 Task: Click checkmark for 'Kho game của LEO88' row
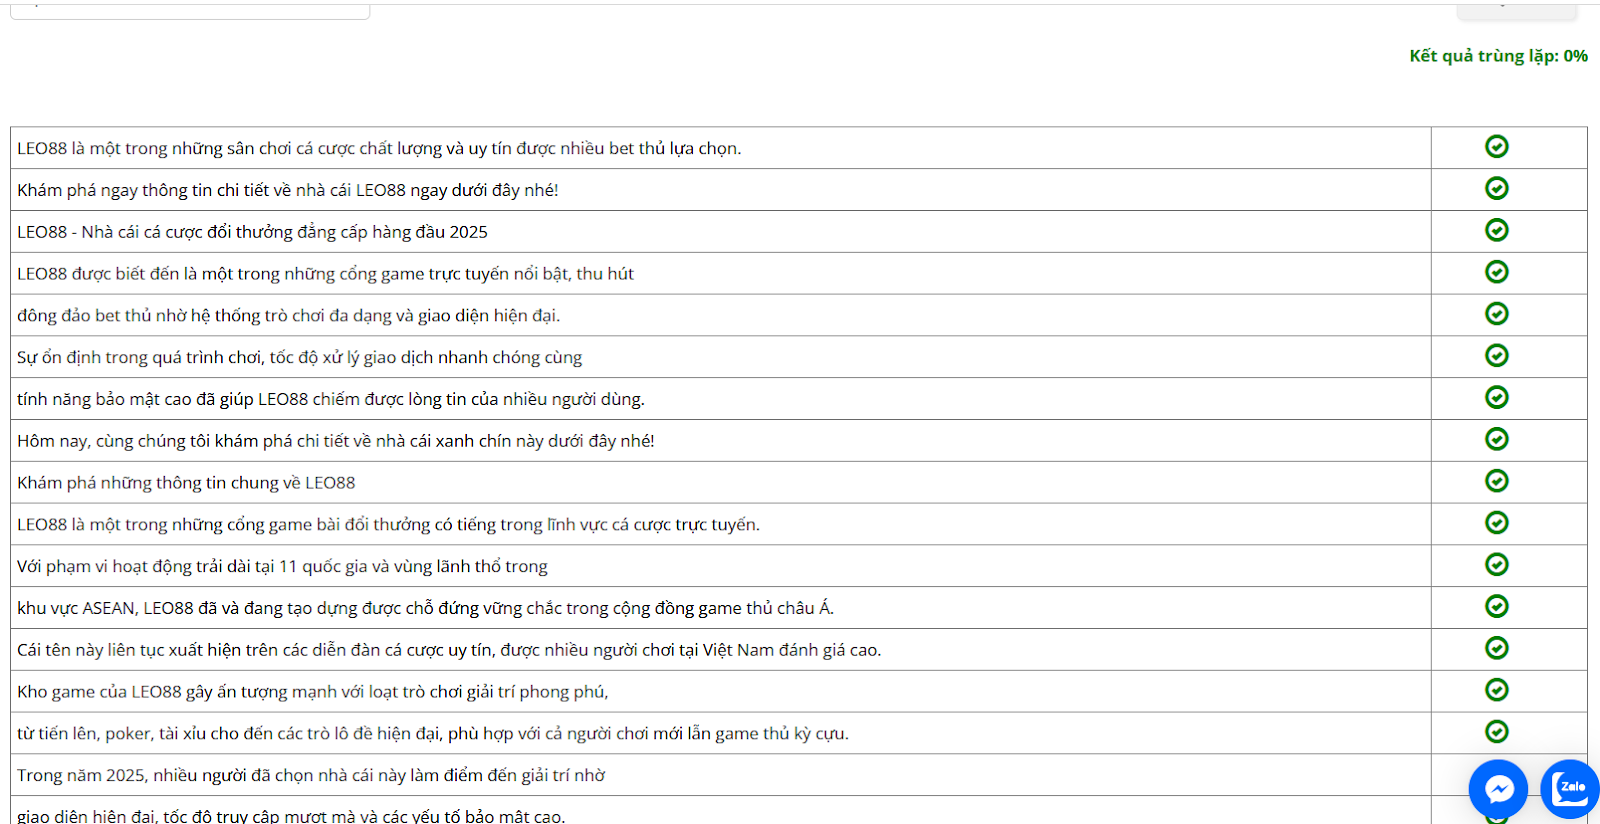(x=1496, y=690)
